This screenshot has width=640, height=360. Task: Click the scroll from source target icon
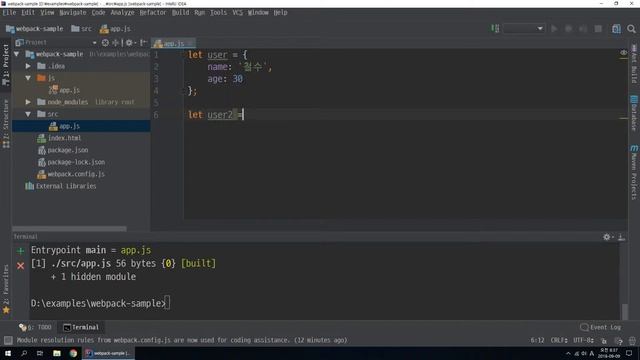105,42
